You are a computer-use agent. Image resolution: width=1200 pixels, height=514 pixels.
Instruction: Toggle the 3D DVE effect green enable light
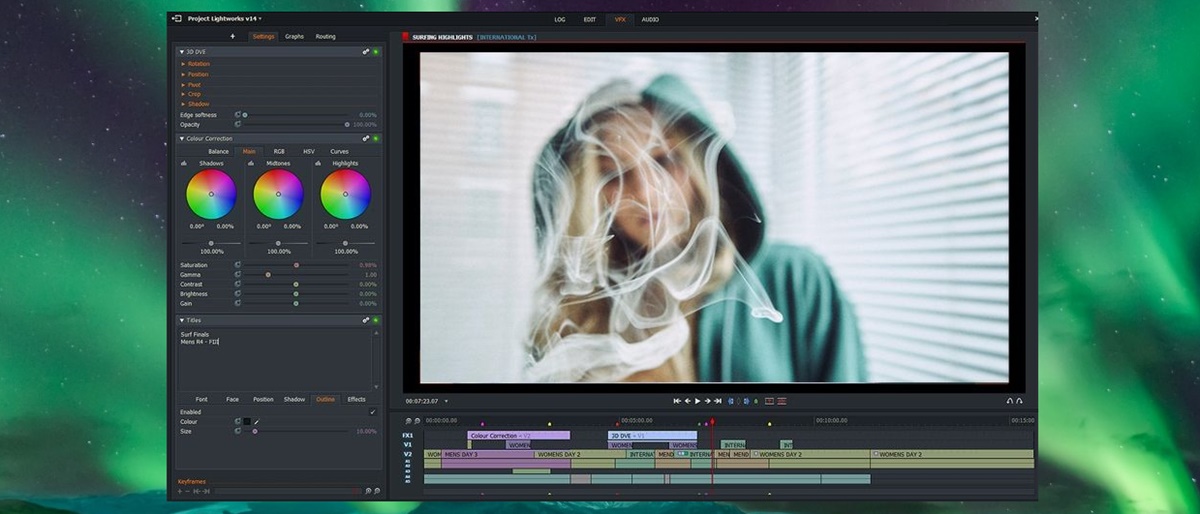(376, 52)
